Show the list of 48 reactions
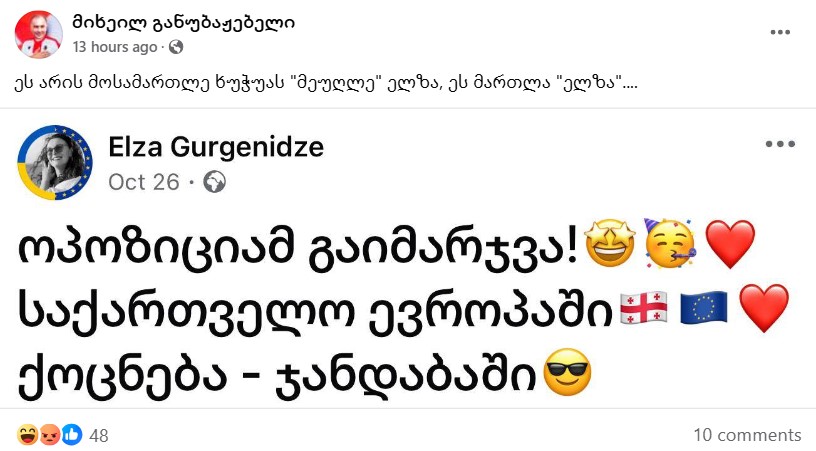Viewport: 816px width, 451px height. coord(99,435)
